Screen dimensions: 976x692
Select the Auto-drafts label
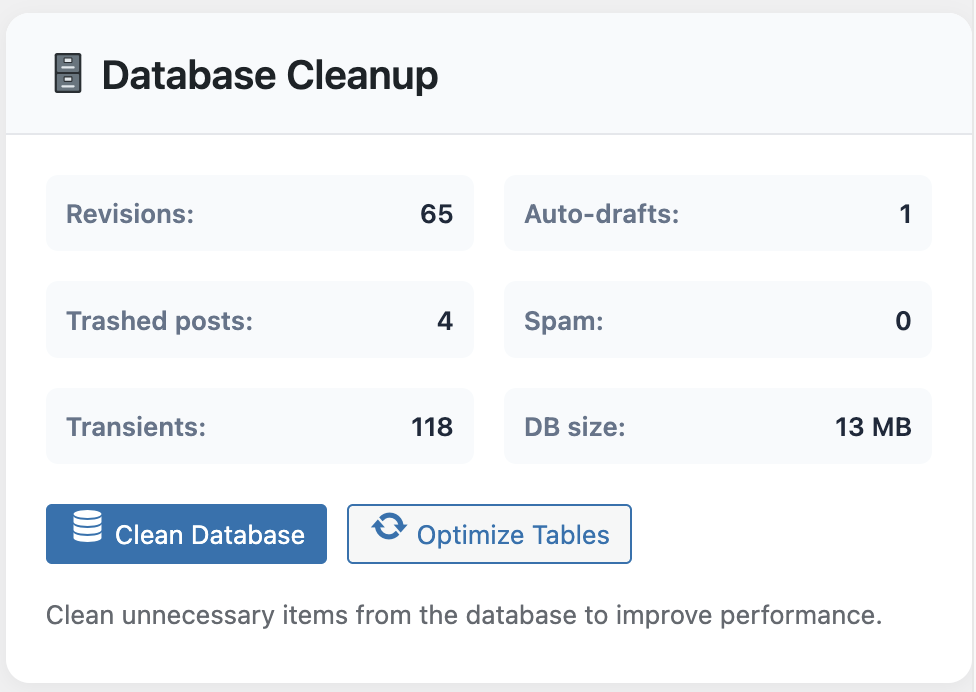(x=601, y=214)
